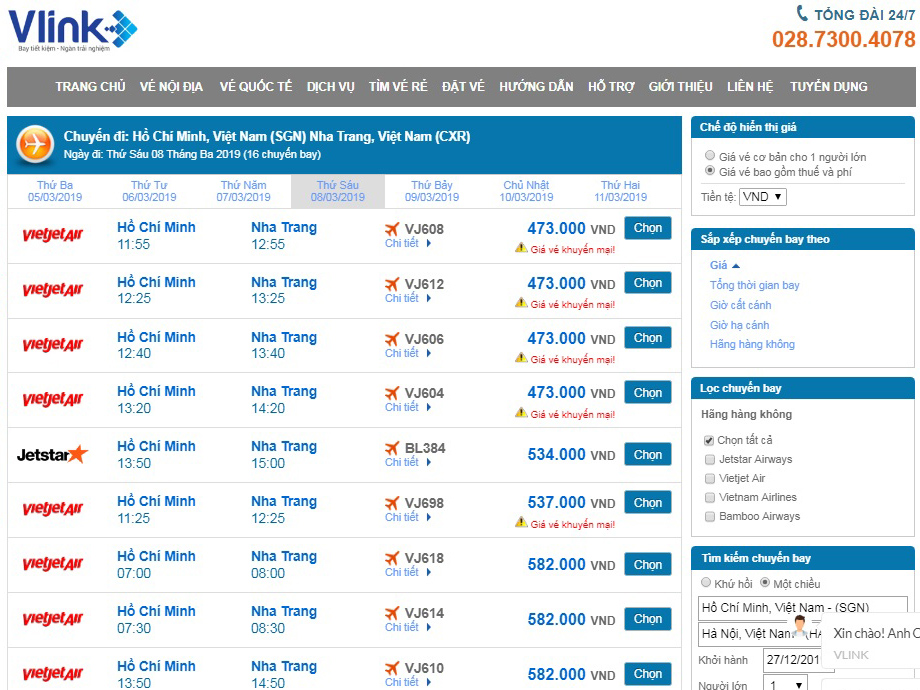Open the 'Vé nội địa' menu item

171,87
